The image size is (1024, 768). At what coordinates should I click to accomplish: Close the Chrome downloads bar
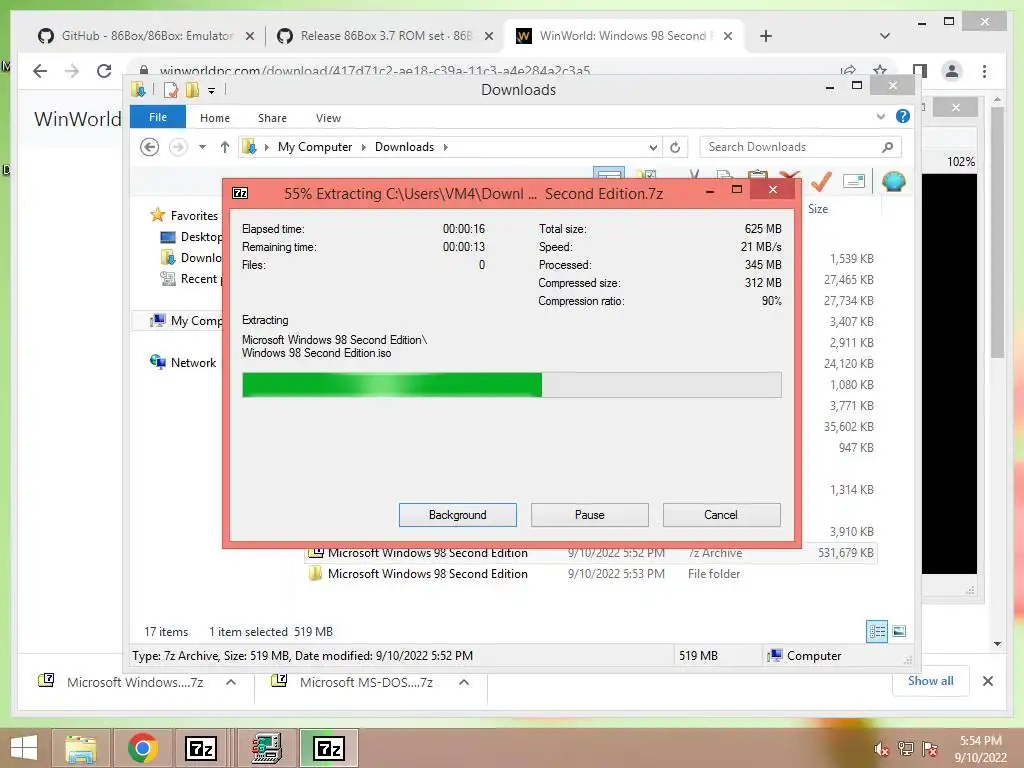pyautogui.click(x=987, y=681)
